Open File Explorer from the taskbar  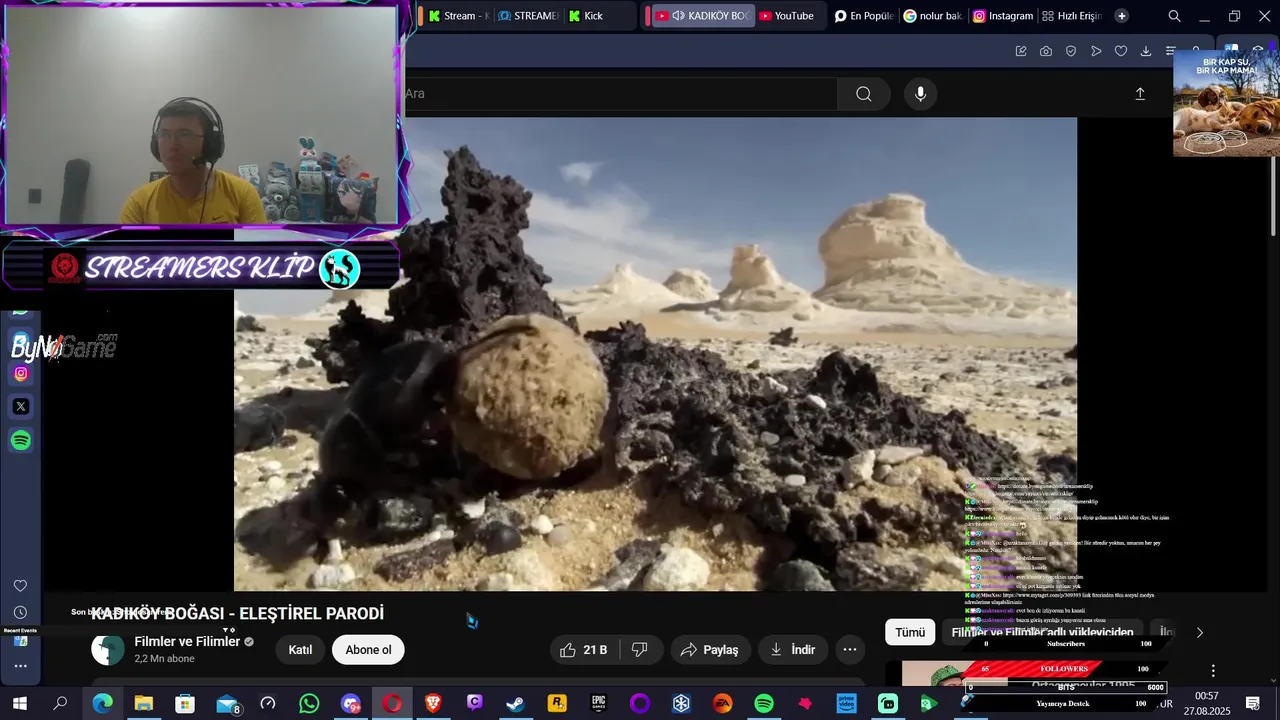144,704
